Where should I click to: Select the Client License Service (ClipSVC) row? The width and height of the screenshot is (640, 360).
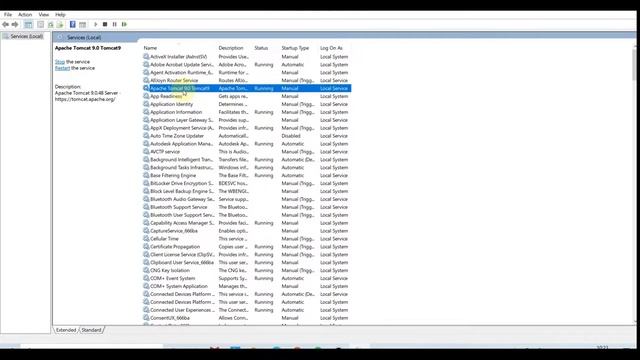(247, 255)
